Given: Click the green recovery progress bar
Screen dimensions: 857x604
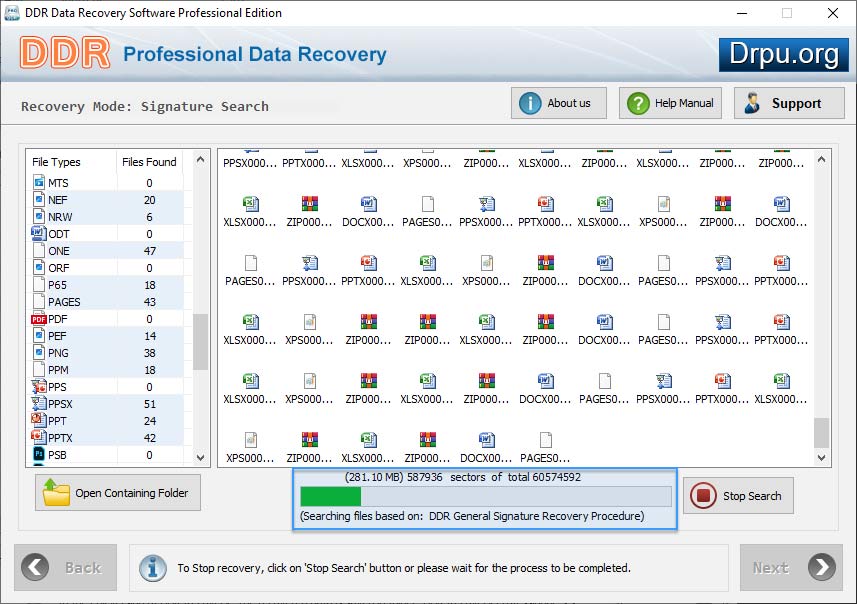Looking at the screenshot, I should pos(331,496).
